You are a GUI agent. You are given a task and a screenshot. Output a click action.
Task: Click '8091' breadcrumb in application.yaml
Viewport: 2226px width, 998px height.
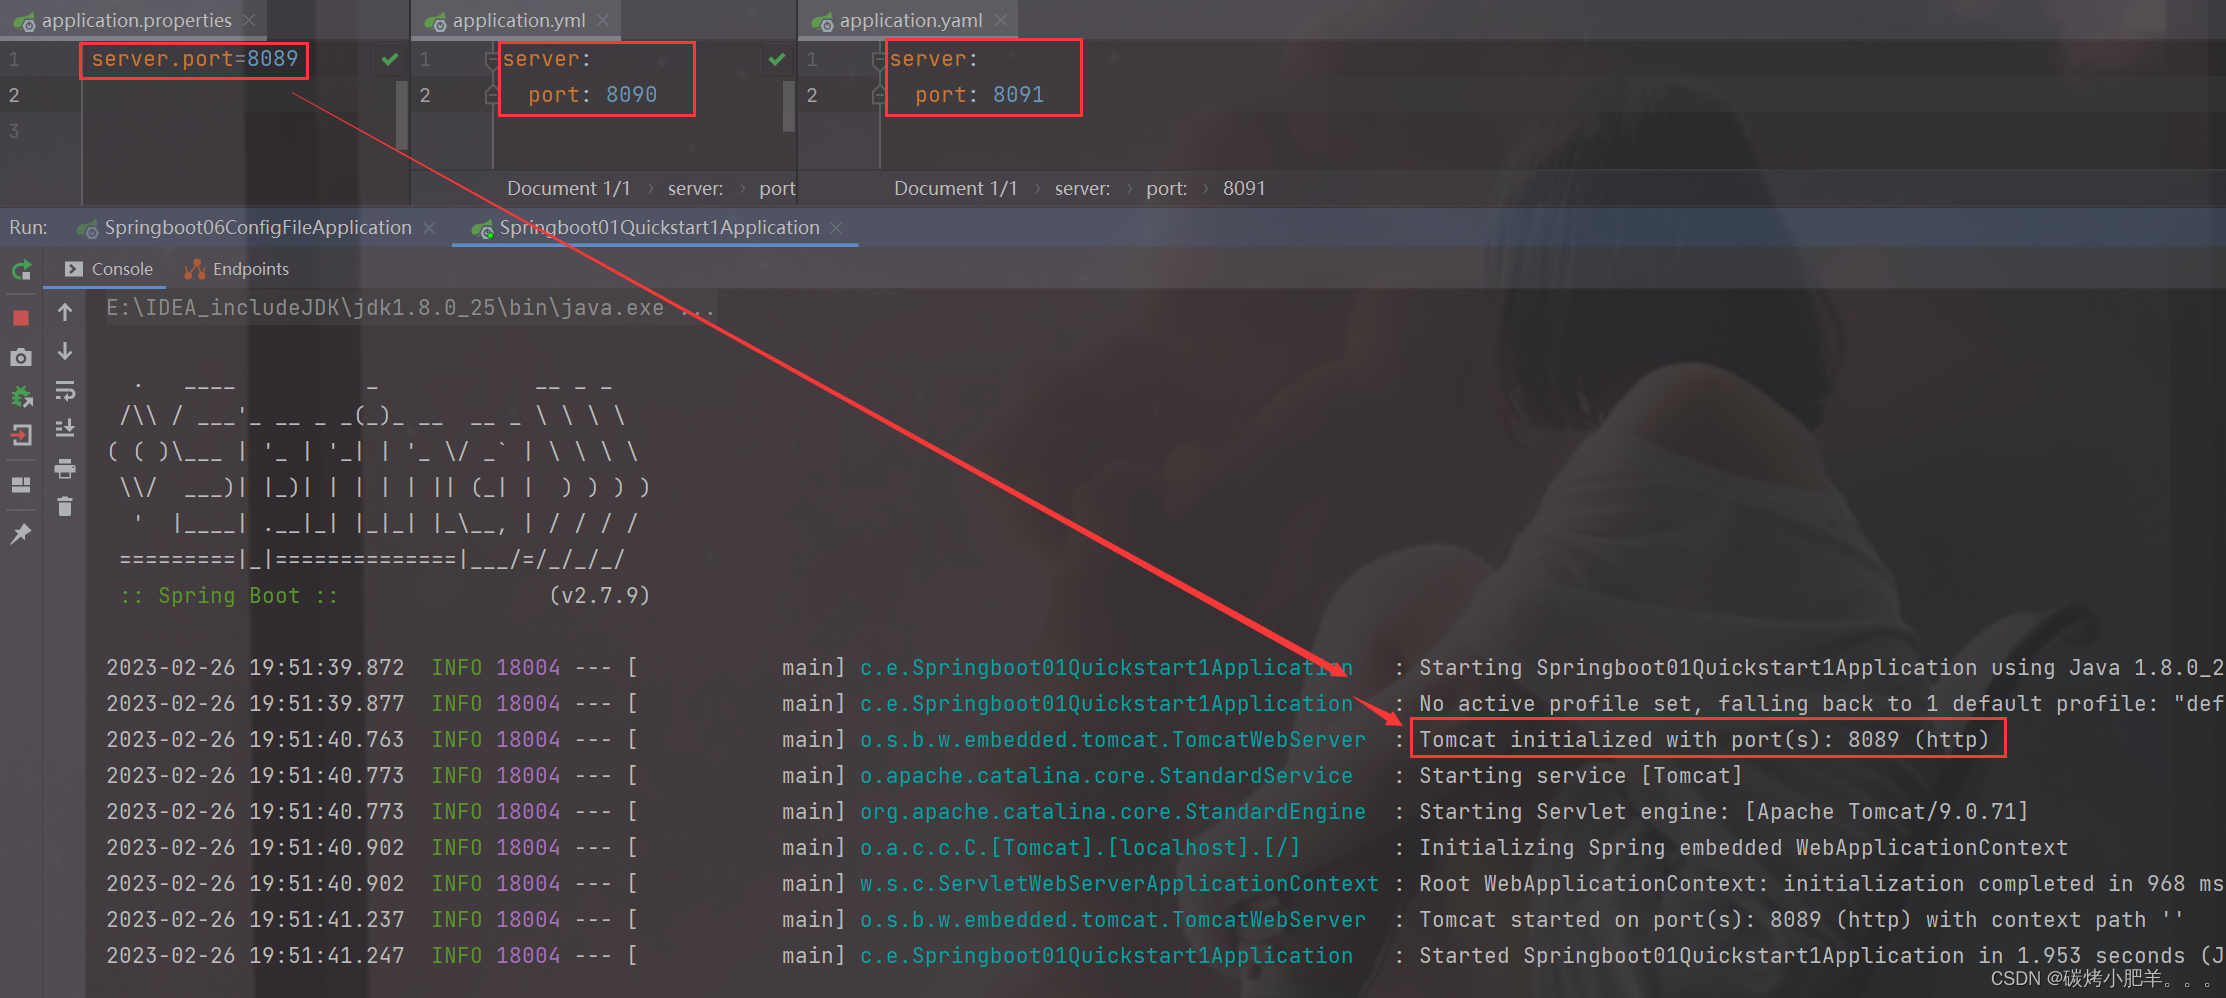[1244, 188]
